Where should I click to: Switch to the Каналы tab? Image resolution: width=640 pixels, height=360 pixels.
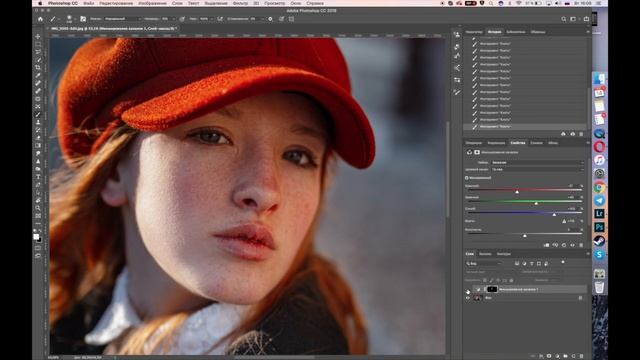tap(485, 254)
